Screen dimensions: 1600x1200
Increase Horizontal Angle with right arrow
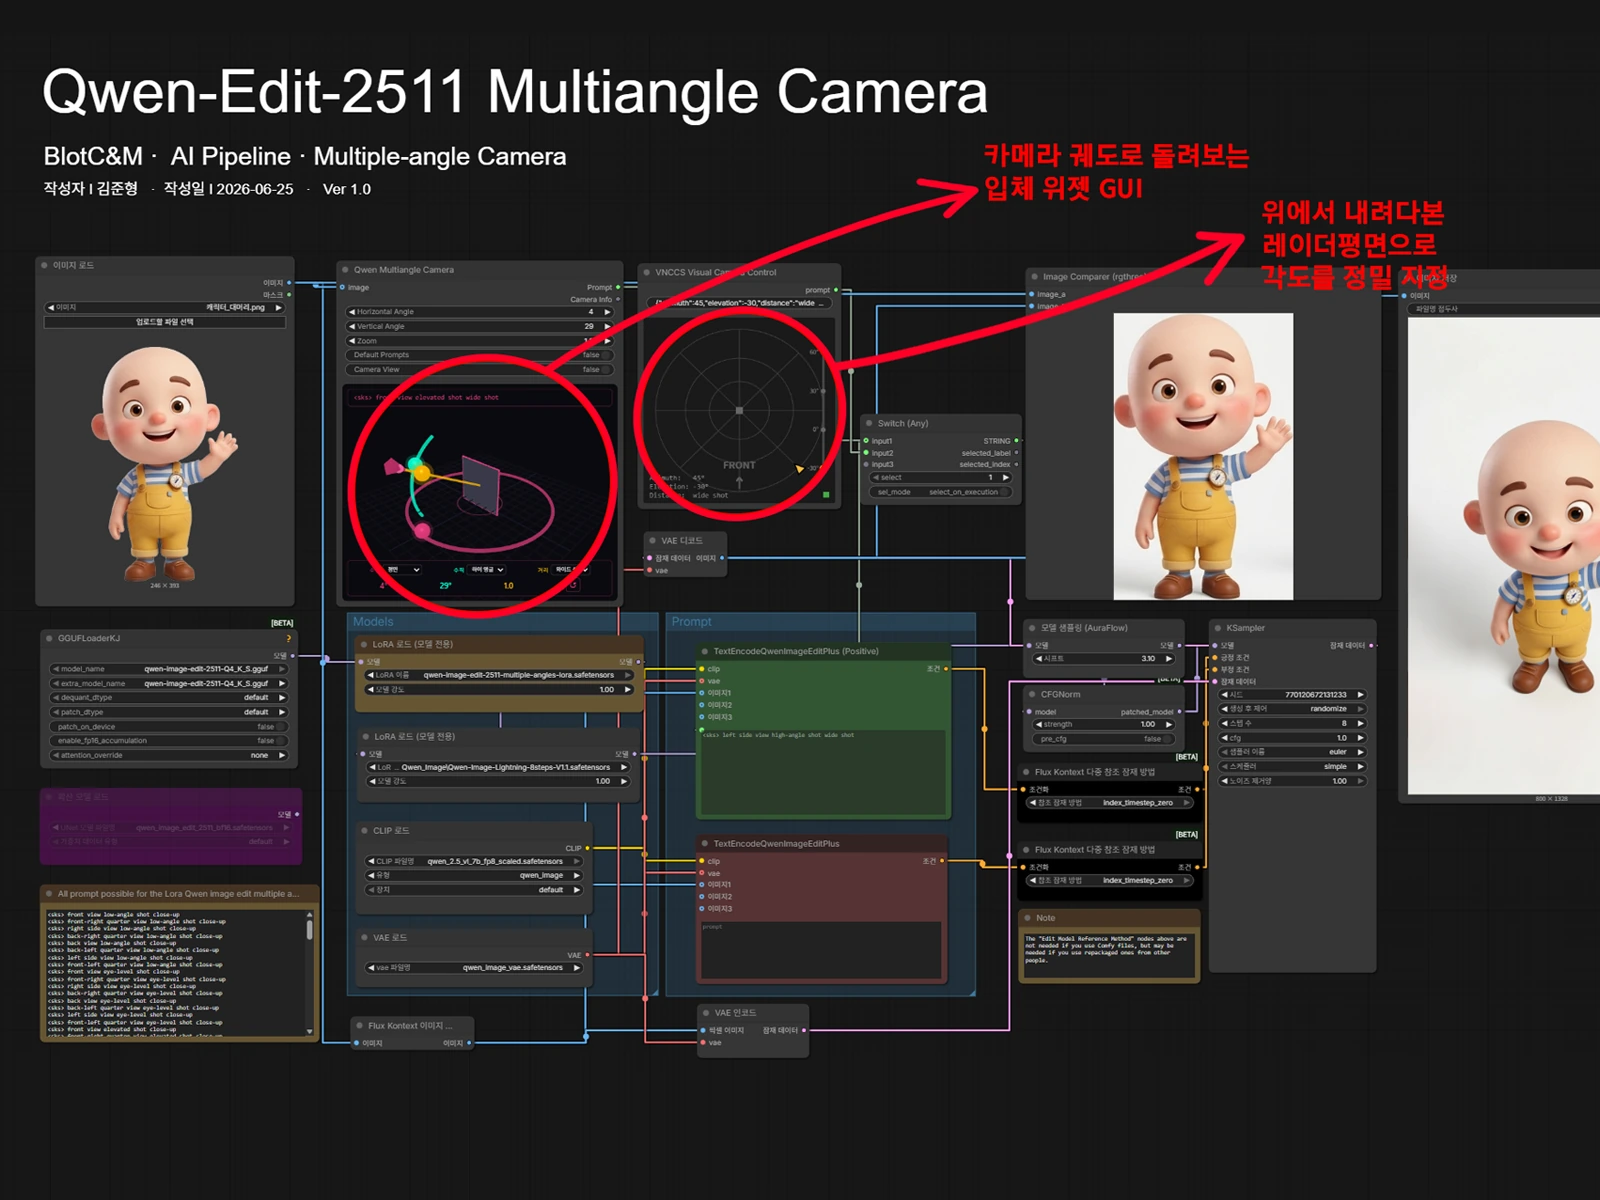(x=607, y=312)
